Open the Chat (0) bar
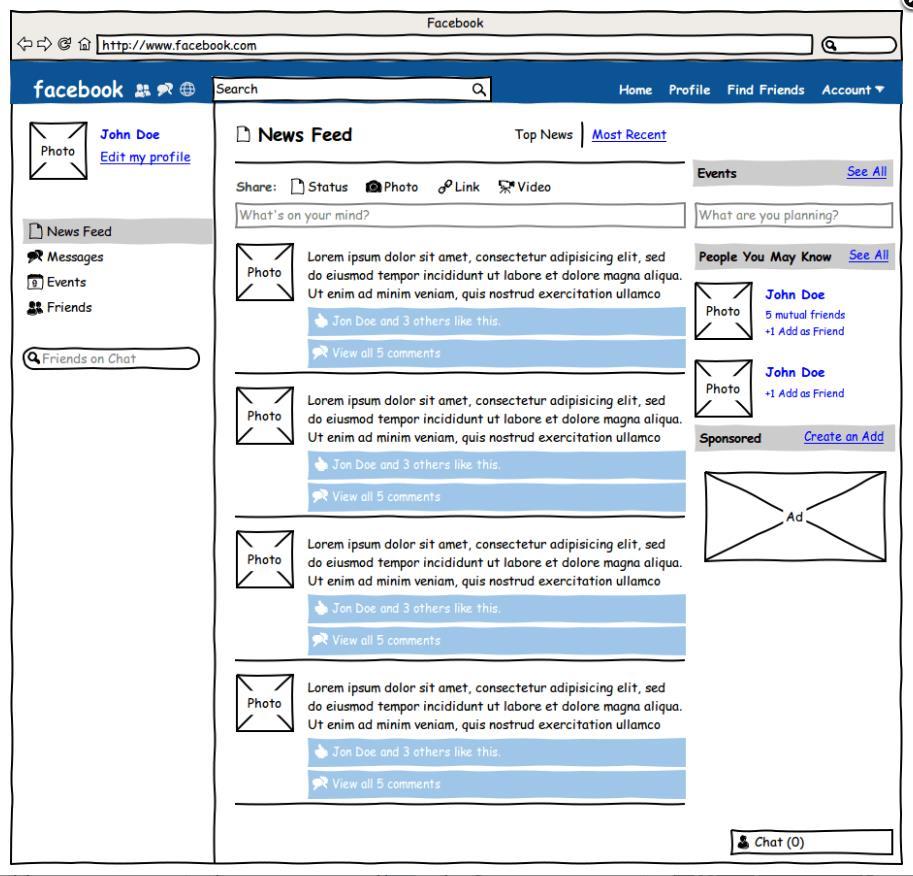Viewport: 913px width, 876px height. [x=812, y=842]
